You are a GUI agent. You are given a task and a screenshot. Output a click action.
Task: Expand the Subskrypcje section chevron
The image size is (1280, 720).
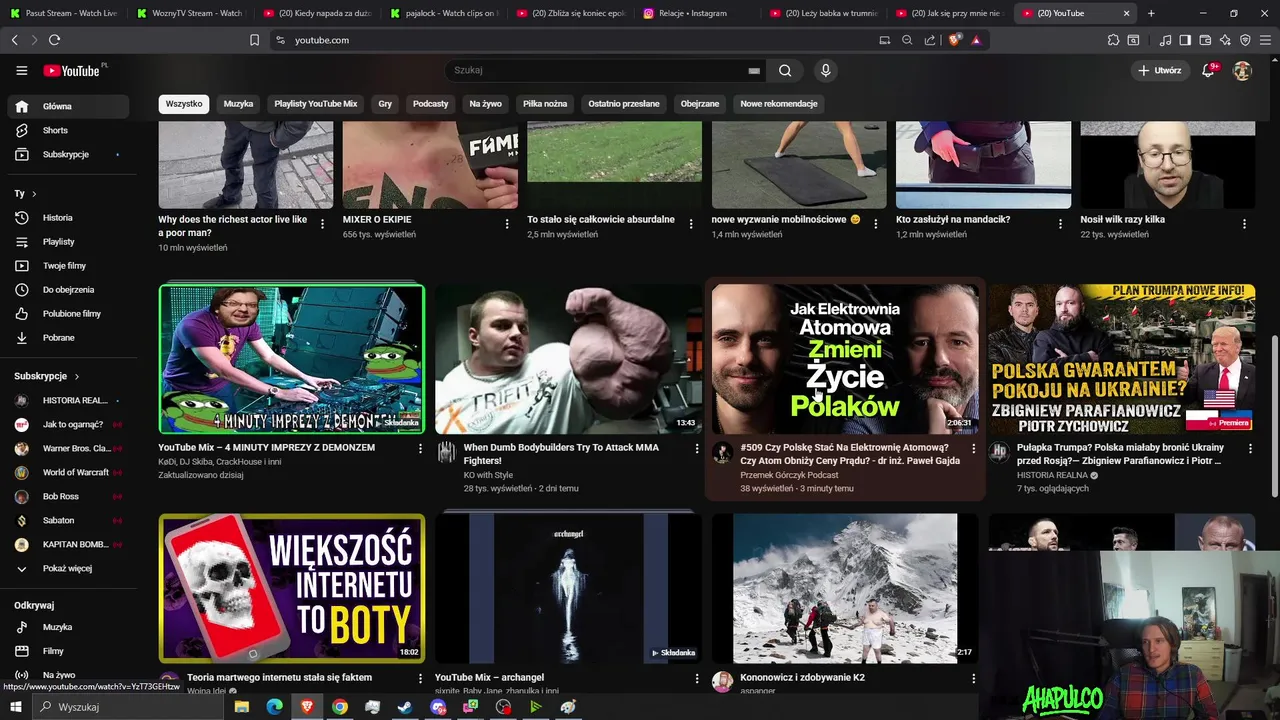tap(76, 376)
